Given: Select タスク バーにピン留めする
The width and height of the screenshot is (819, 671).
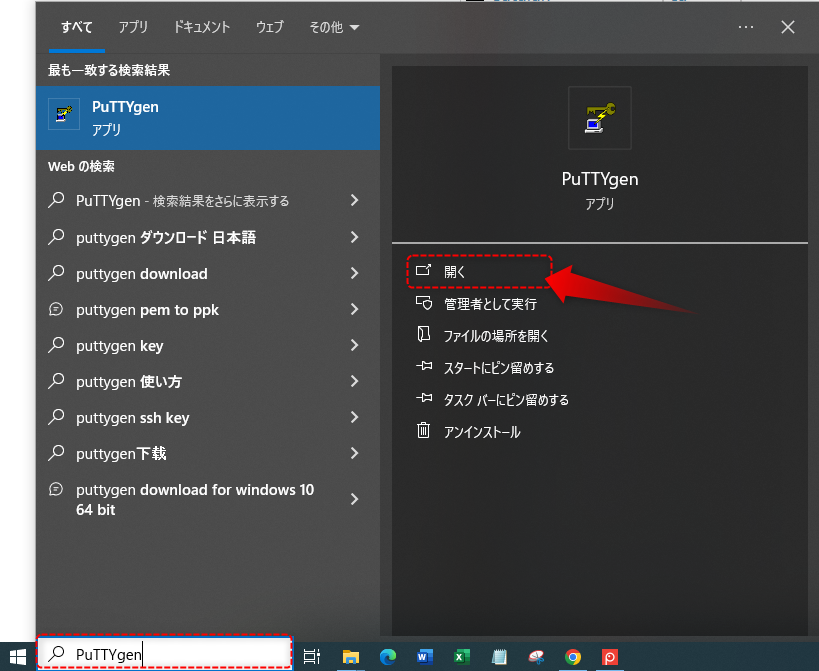Looking at the screenshot, I should 506,400.
